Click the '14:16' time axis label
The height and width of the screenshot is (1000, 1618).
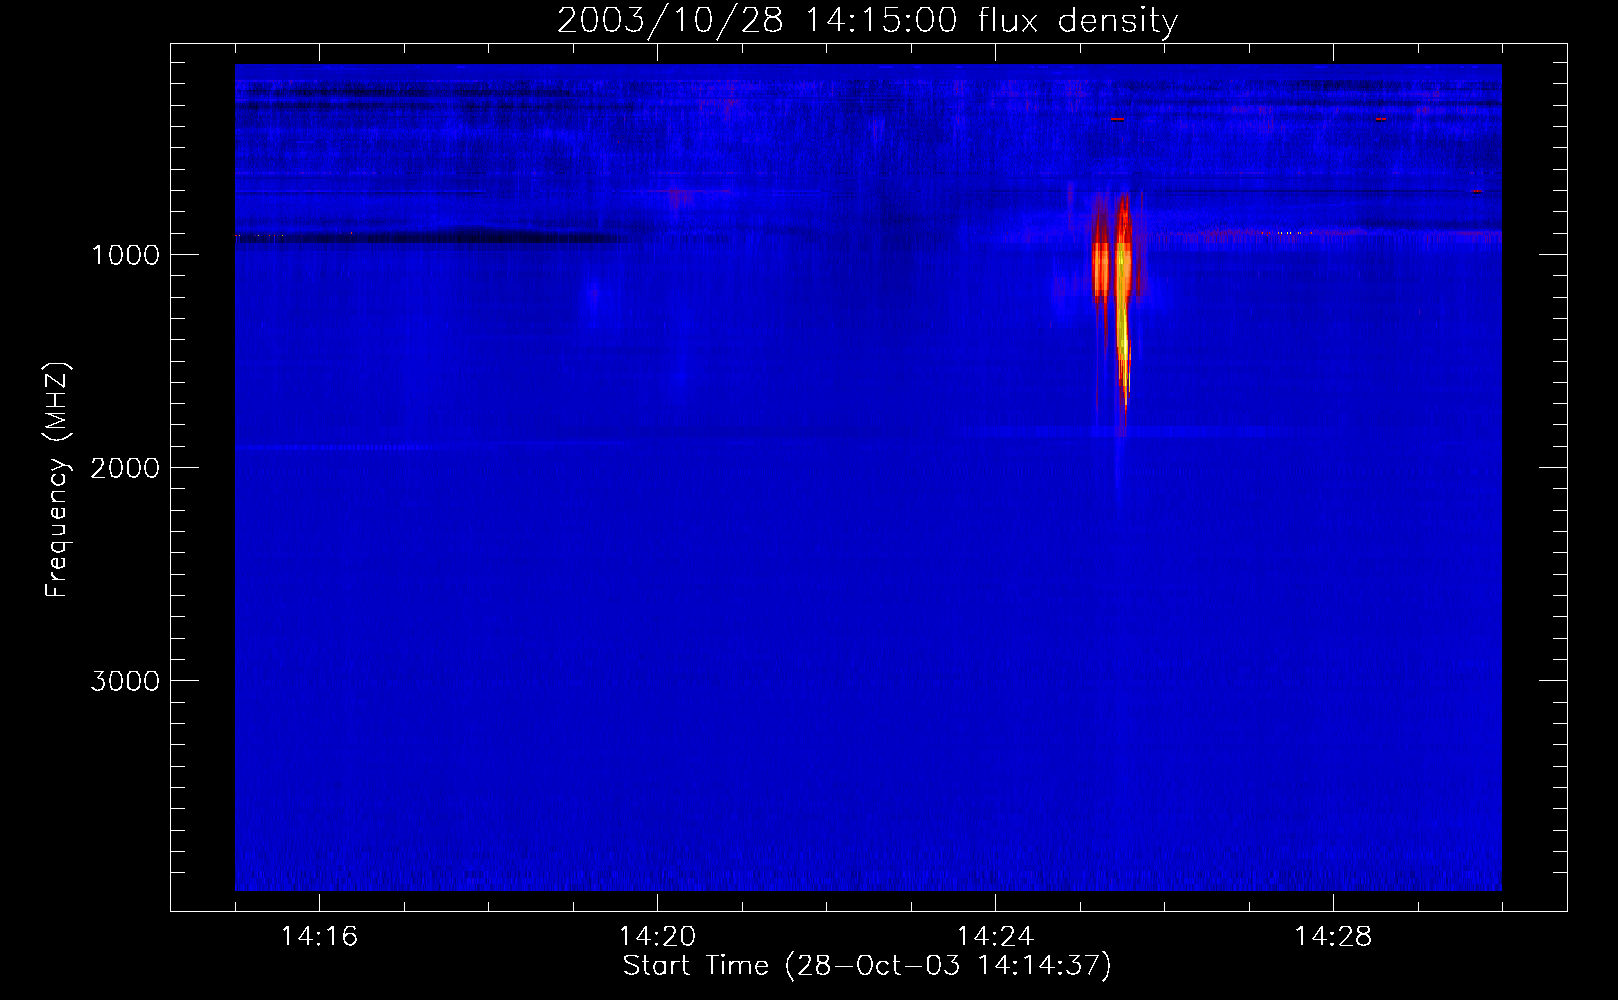pyautogui.click(x=319, y=936)
